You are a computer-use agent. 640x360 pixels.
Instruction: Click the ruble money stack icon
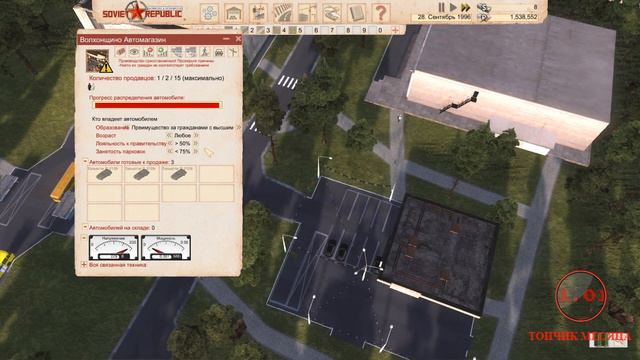(x=484, y=7)
